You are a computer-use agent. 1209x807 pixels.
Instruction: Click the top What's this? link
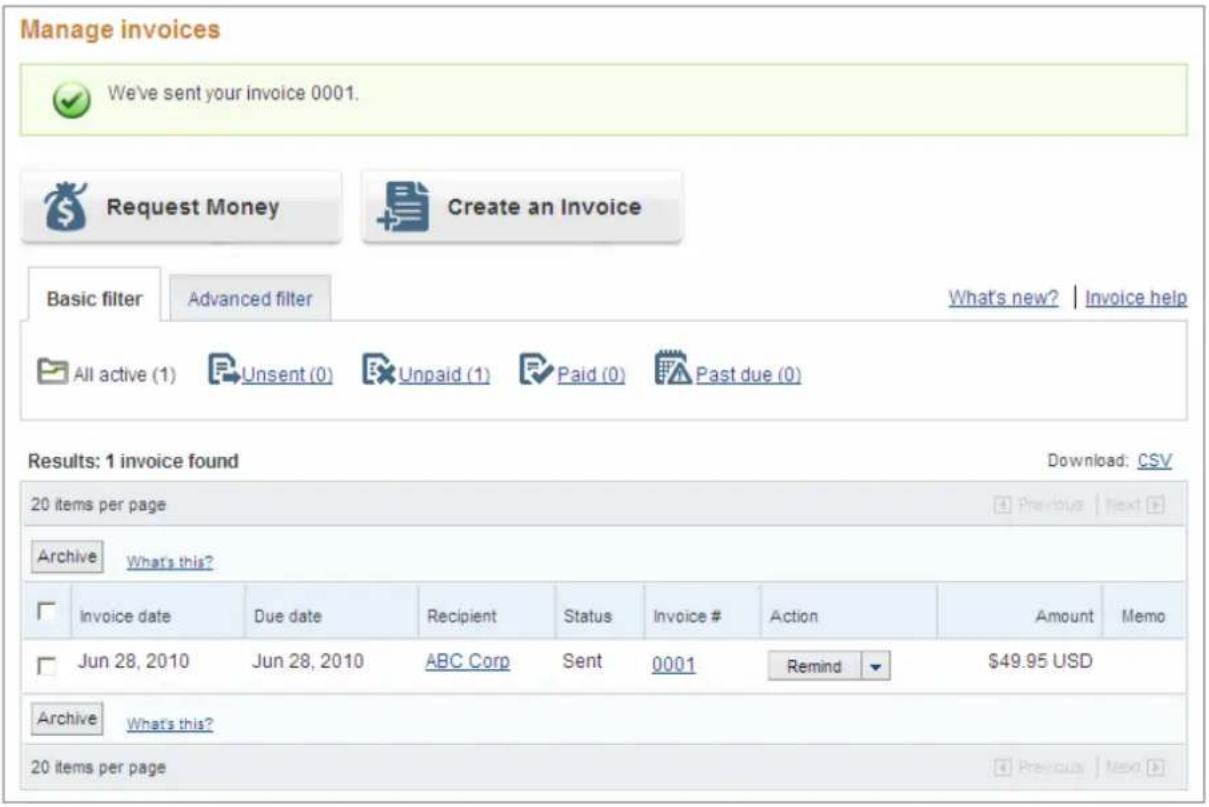coord(169,562)
